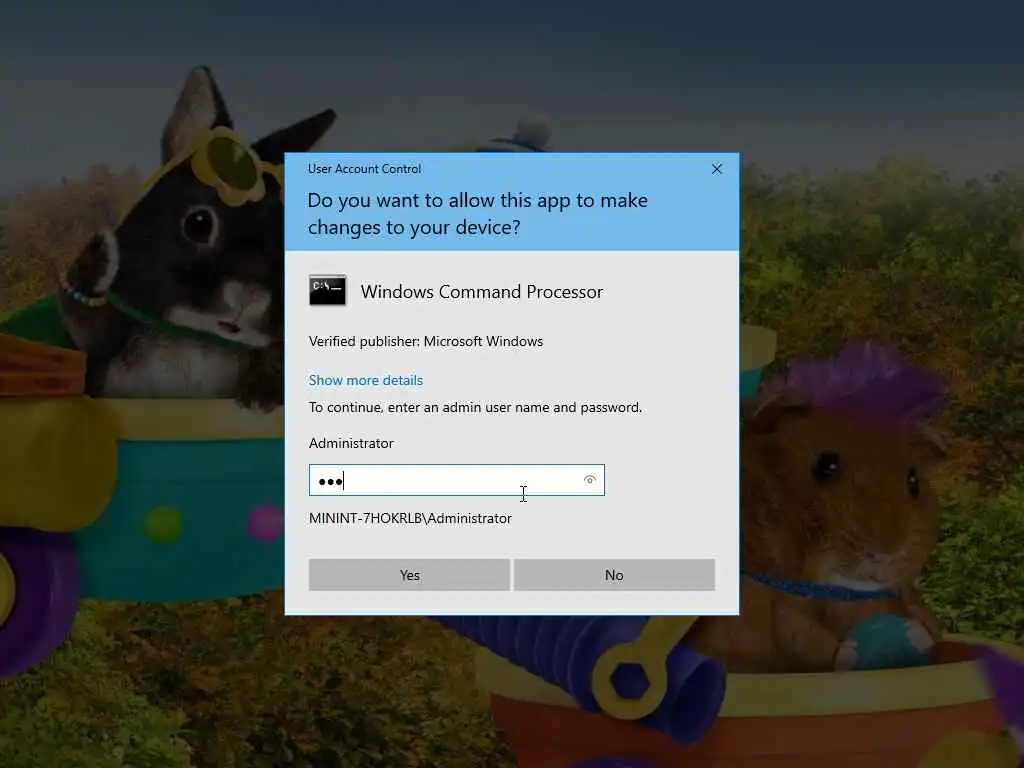Click the Windows Command Processor icon
Screen dimensions: 1024x768
327,291
